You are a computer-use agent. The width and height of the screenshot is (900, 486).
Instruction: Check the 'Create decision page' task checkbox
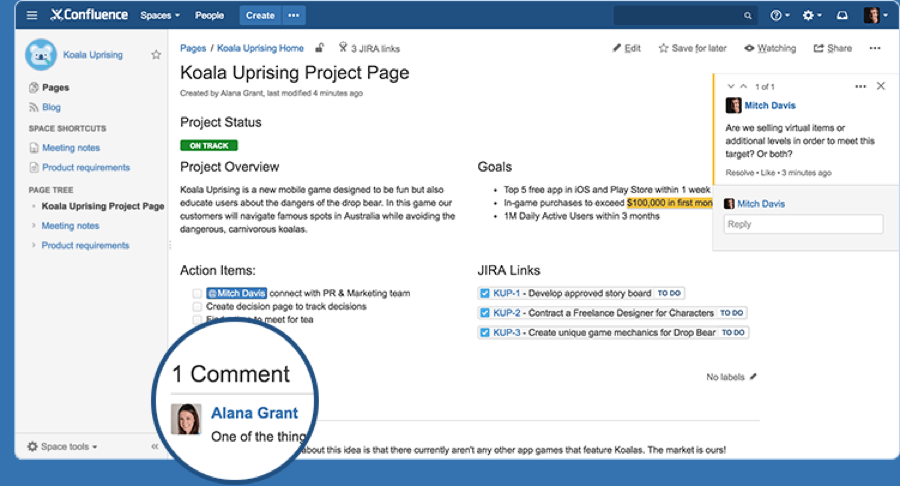(198, 307)
